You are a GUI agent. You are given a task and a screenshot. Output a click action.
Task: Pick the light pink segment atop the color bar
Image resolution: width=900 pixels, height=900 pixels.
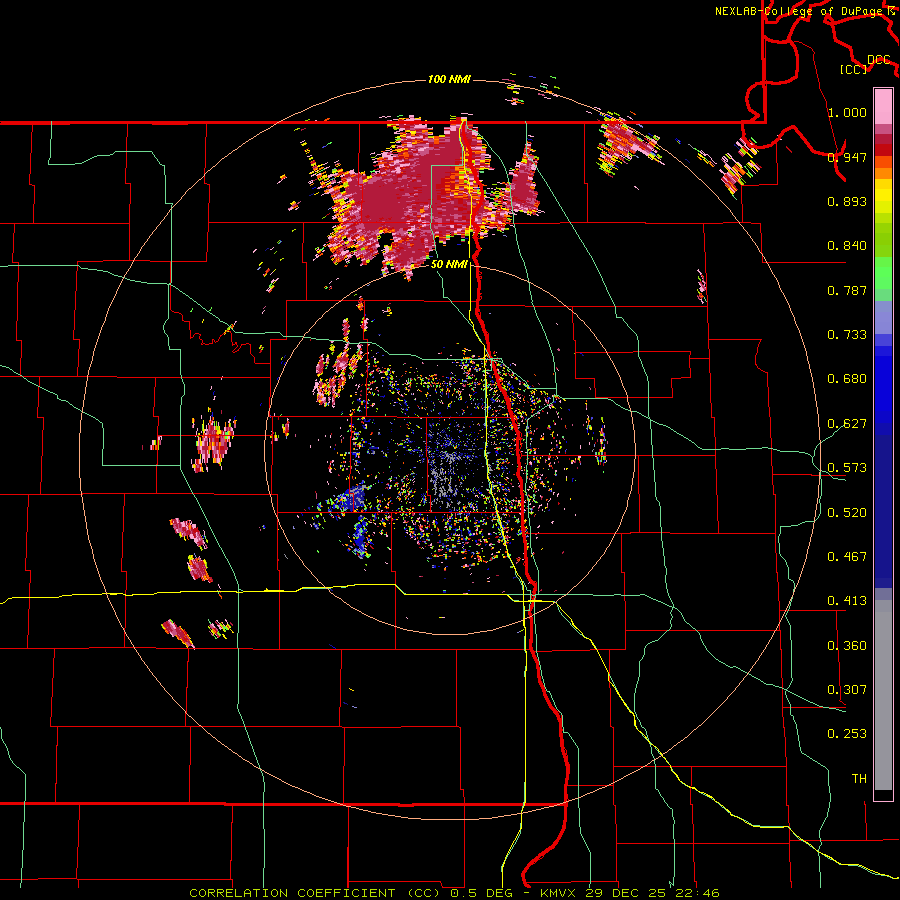[x=883, y=106]
